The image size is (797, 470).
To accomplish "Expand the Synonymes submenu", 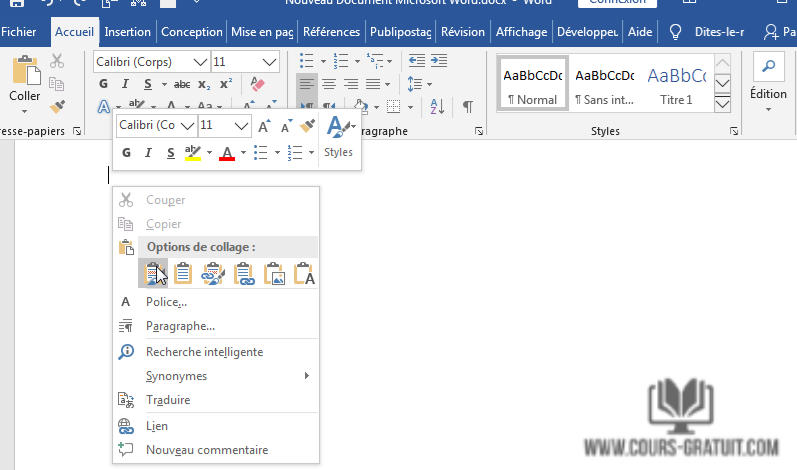I will [x=306, y=376].
